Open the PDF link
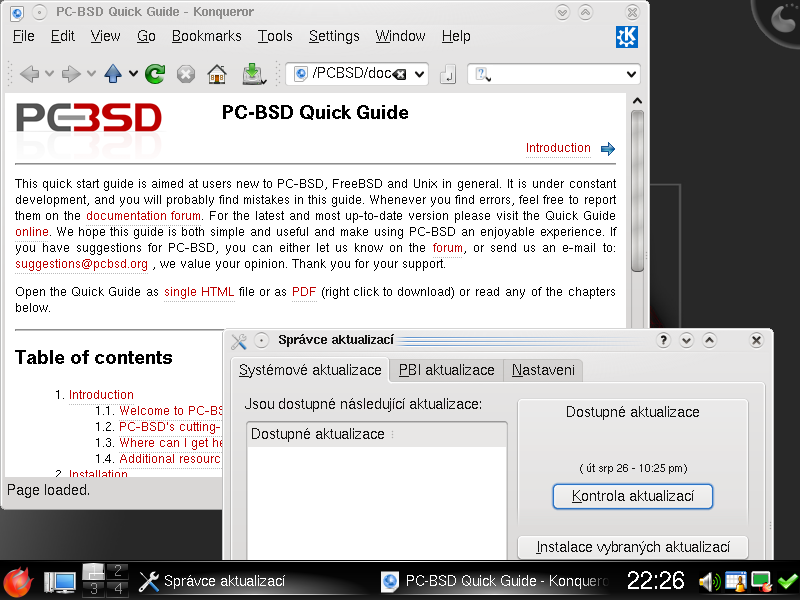 click(304, 292)
